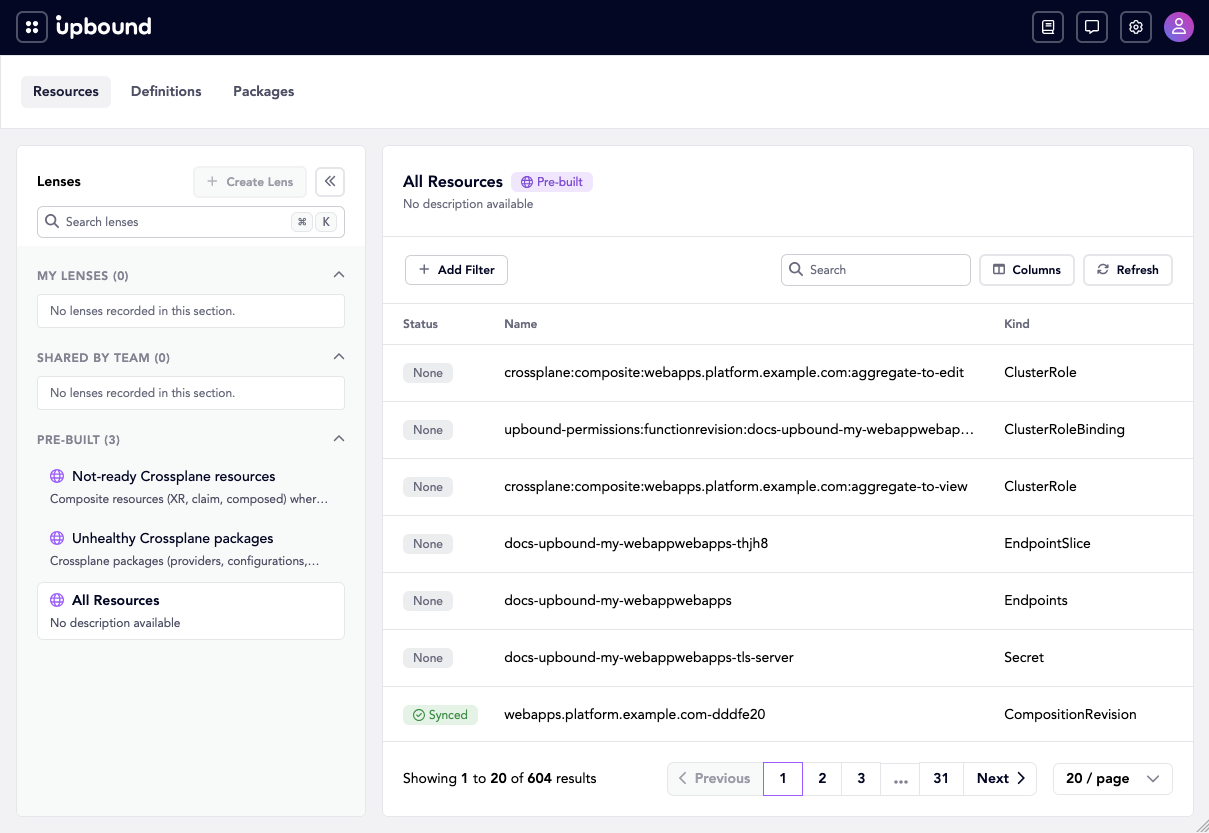Click the Secret kind cell

tap(1024, 658)
